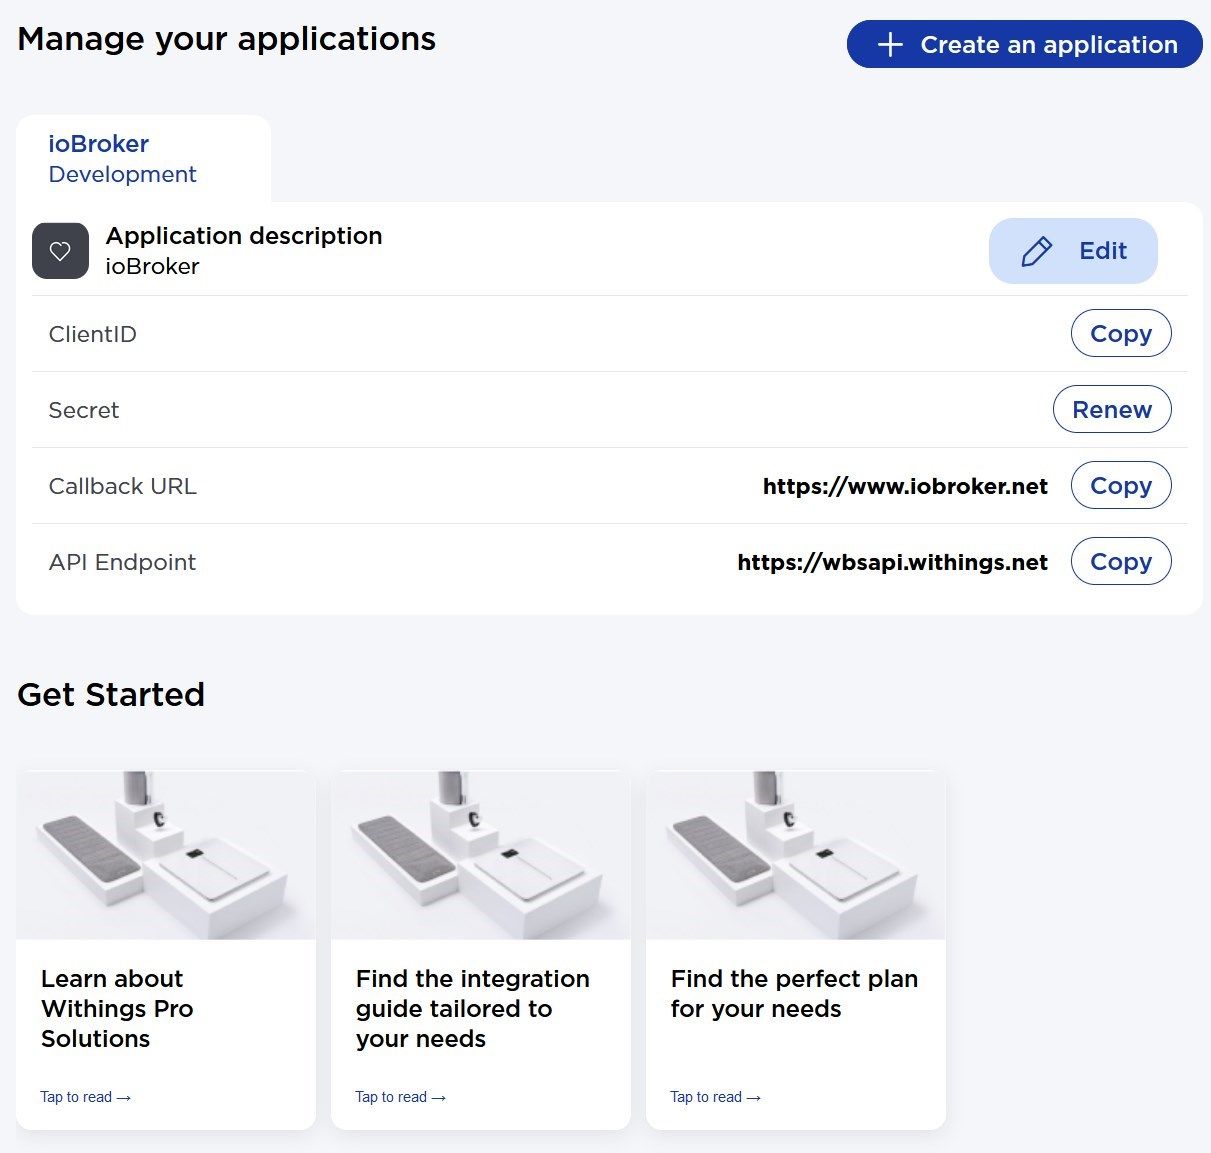Open the perfect plan card image
This screenshot has height=1153, width=1211.
(796, 855)
